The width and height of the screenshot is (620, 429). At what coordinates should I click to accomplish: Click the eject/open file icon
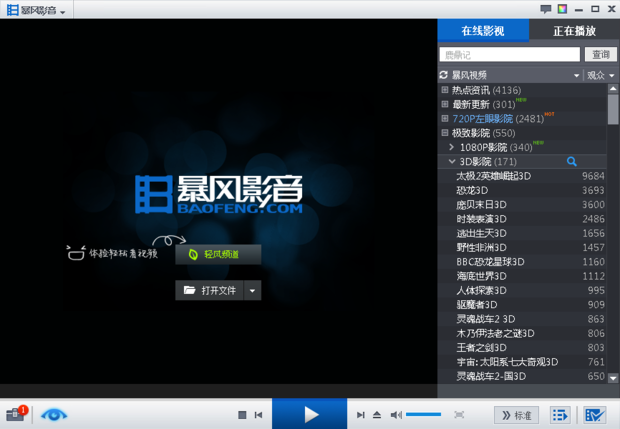(377, 415)
